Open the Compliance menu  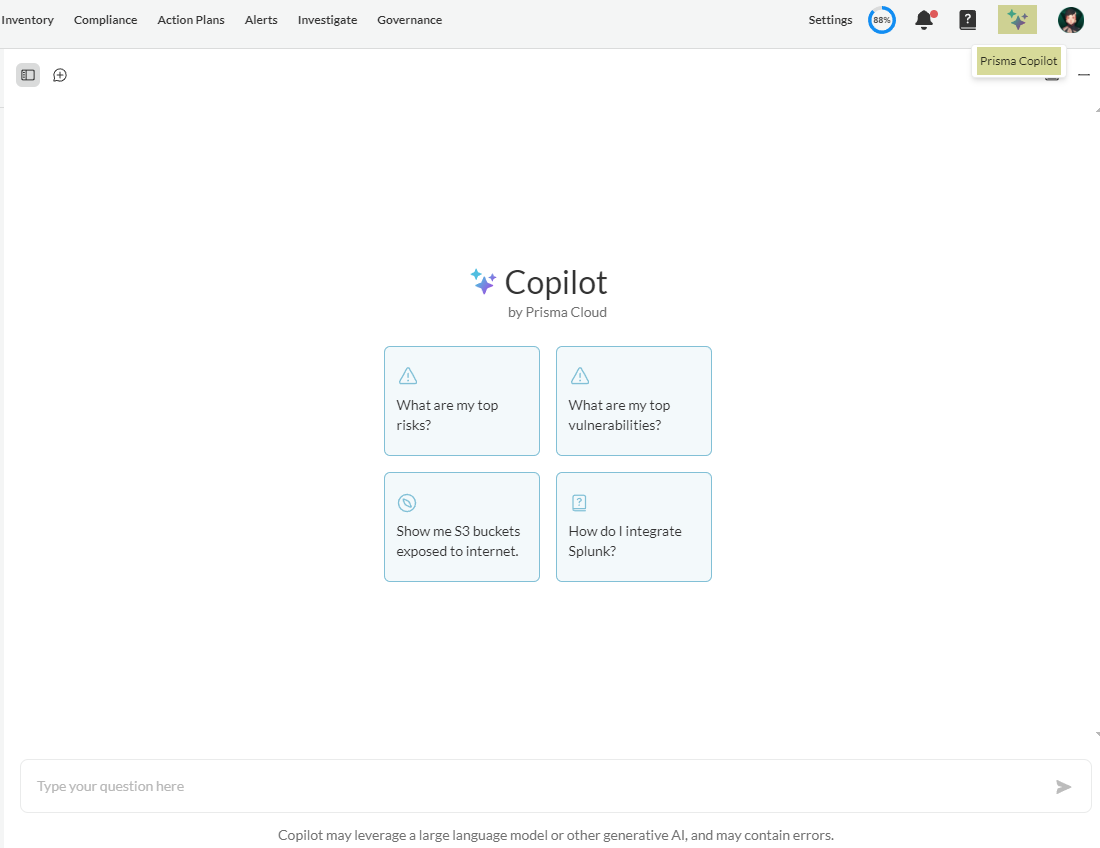tap(106, 20)
